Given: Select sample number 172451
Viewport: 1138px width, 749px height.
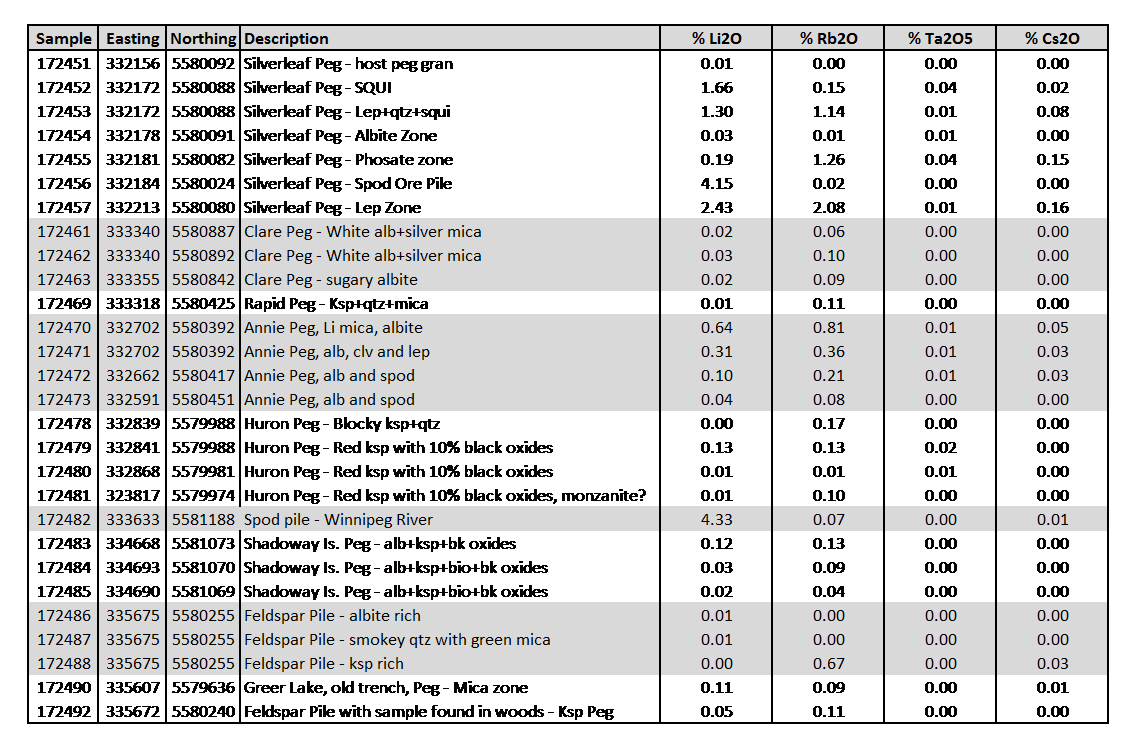Looking at the screenshot, I should (x=64, y=64).
